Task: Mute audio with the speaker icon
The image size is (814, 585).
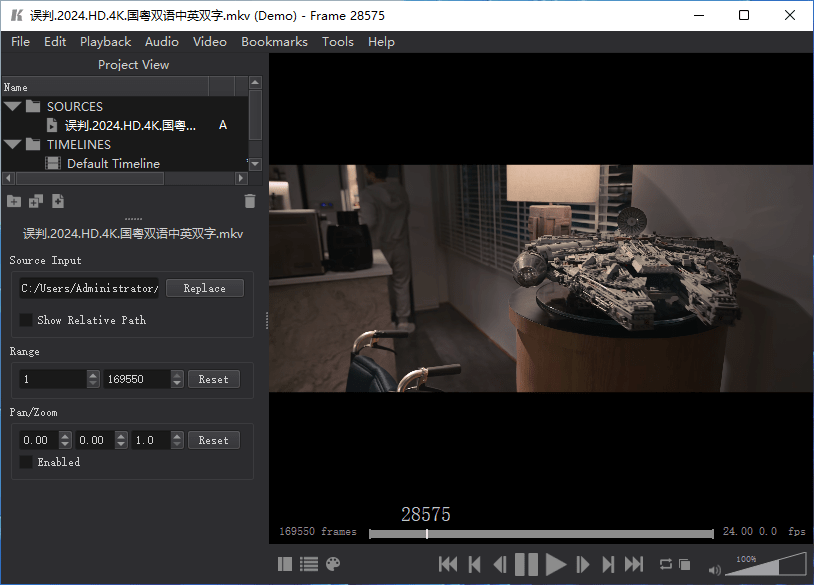Action: tap(714, 569)
